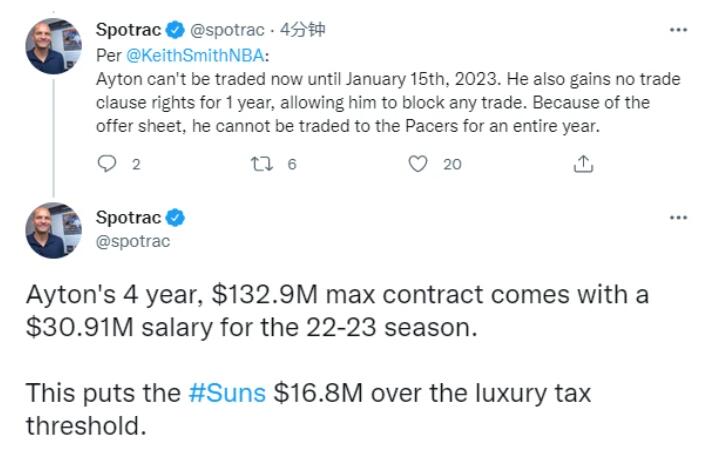This screenshot has width=706, height=449.
Task: Click verified badge beside second Spotrac name
Action: 175,218
